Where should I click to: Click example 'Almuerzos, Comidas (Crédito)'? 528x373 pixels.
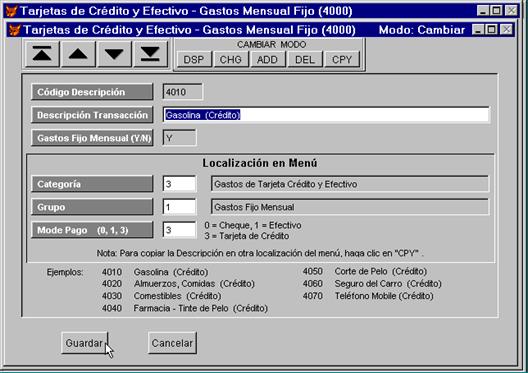194,284
